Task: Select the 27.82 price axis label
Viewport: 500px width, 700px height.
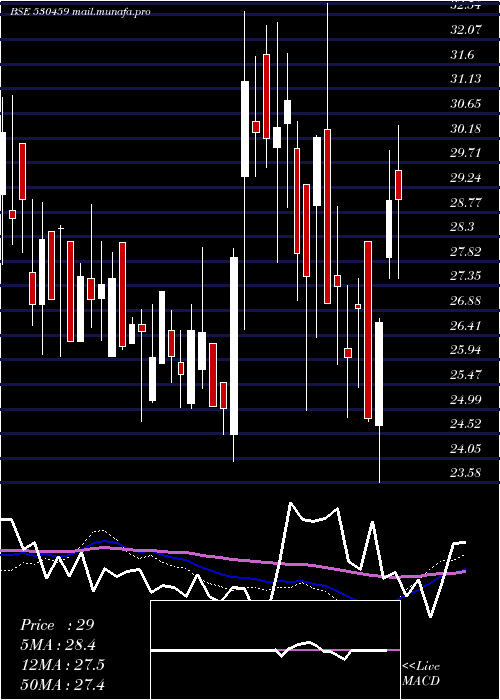Action: (466, 252)
